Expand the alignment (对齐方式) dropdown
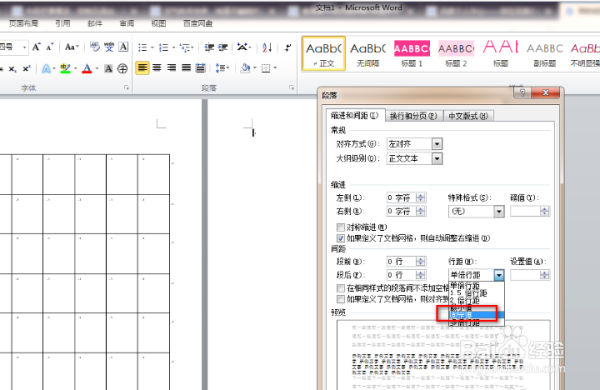 (437, 144)
